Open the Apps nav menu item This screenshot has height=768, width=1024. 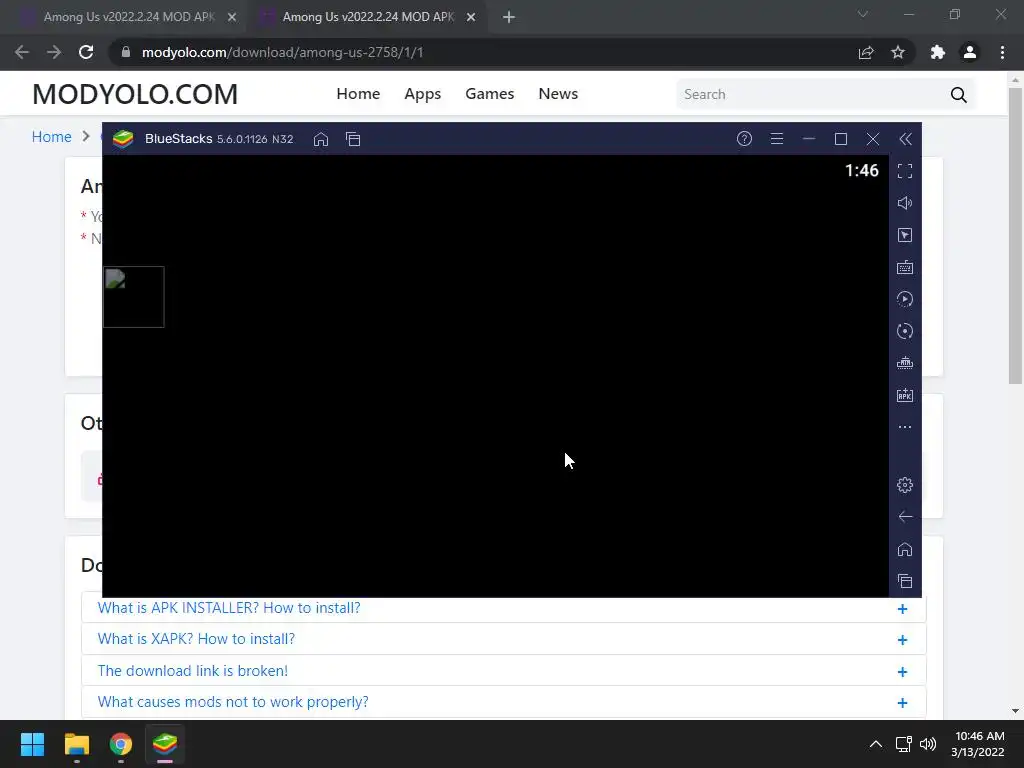coord(423,94)
